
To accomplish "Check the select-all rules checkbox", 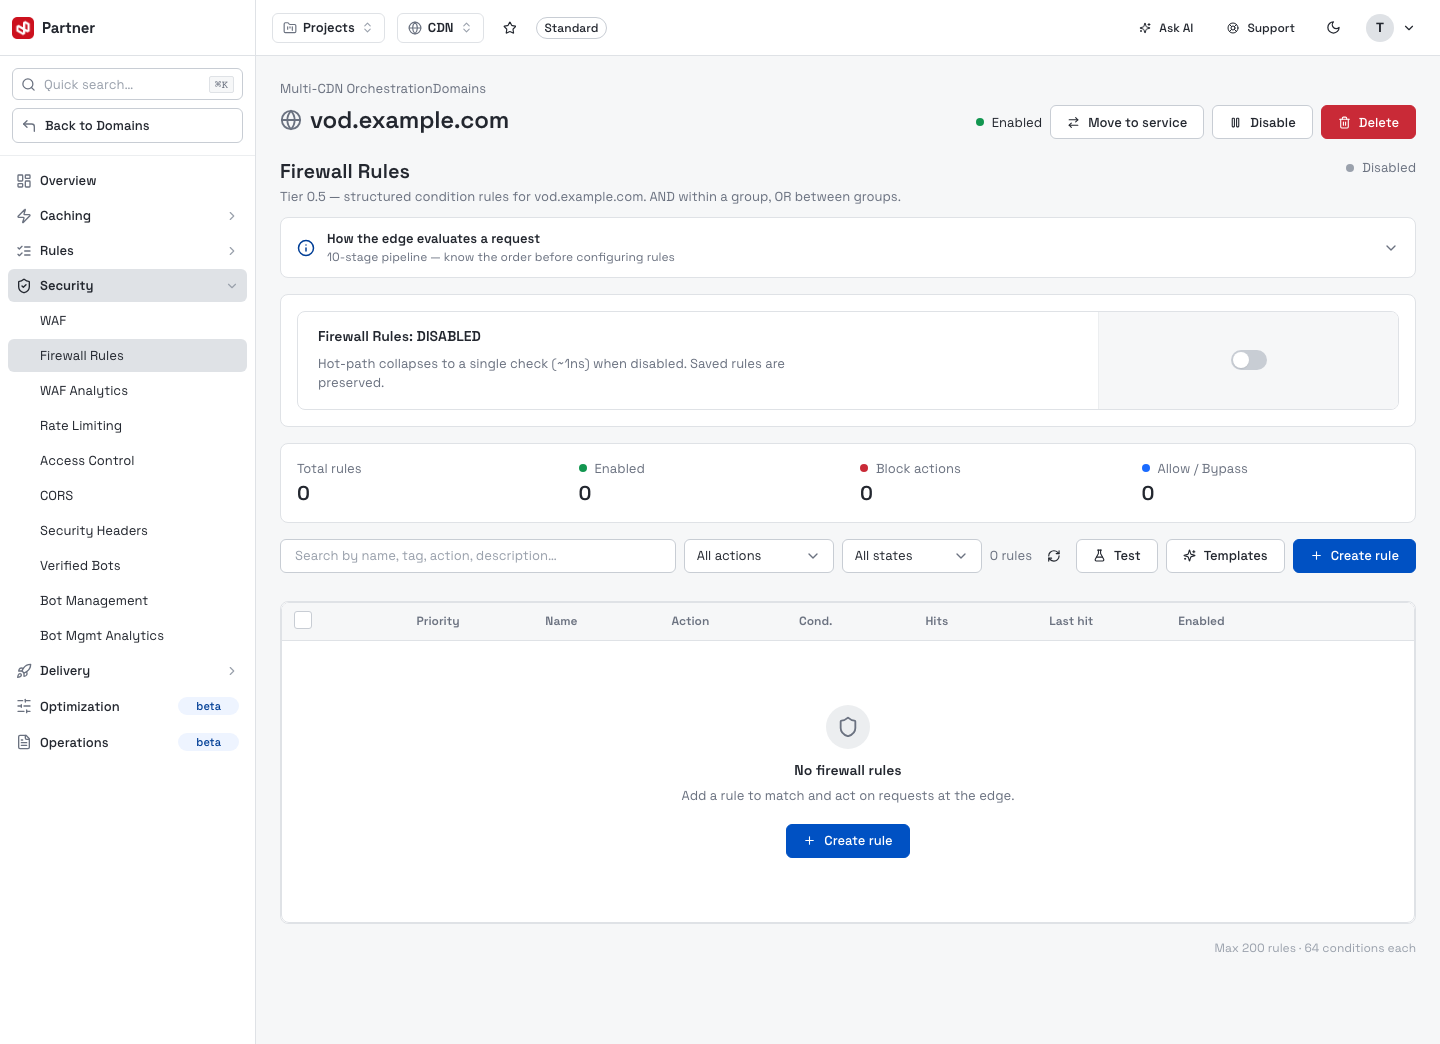I will pos(303,620).
